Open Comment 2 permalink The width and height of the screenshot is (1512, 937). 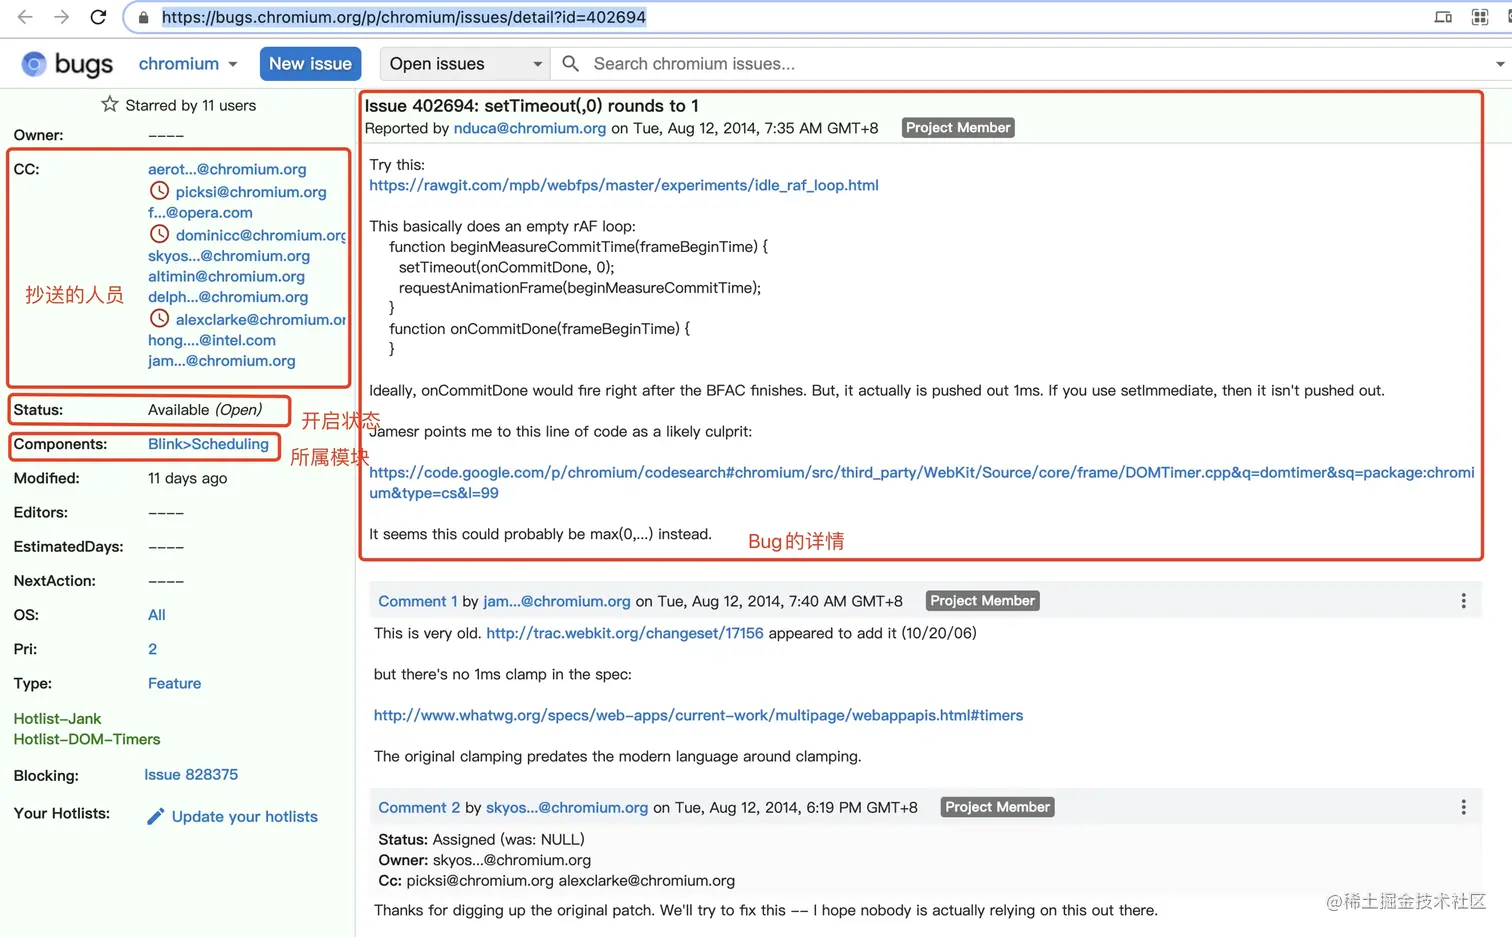419,807
